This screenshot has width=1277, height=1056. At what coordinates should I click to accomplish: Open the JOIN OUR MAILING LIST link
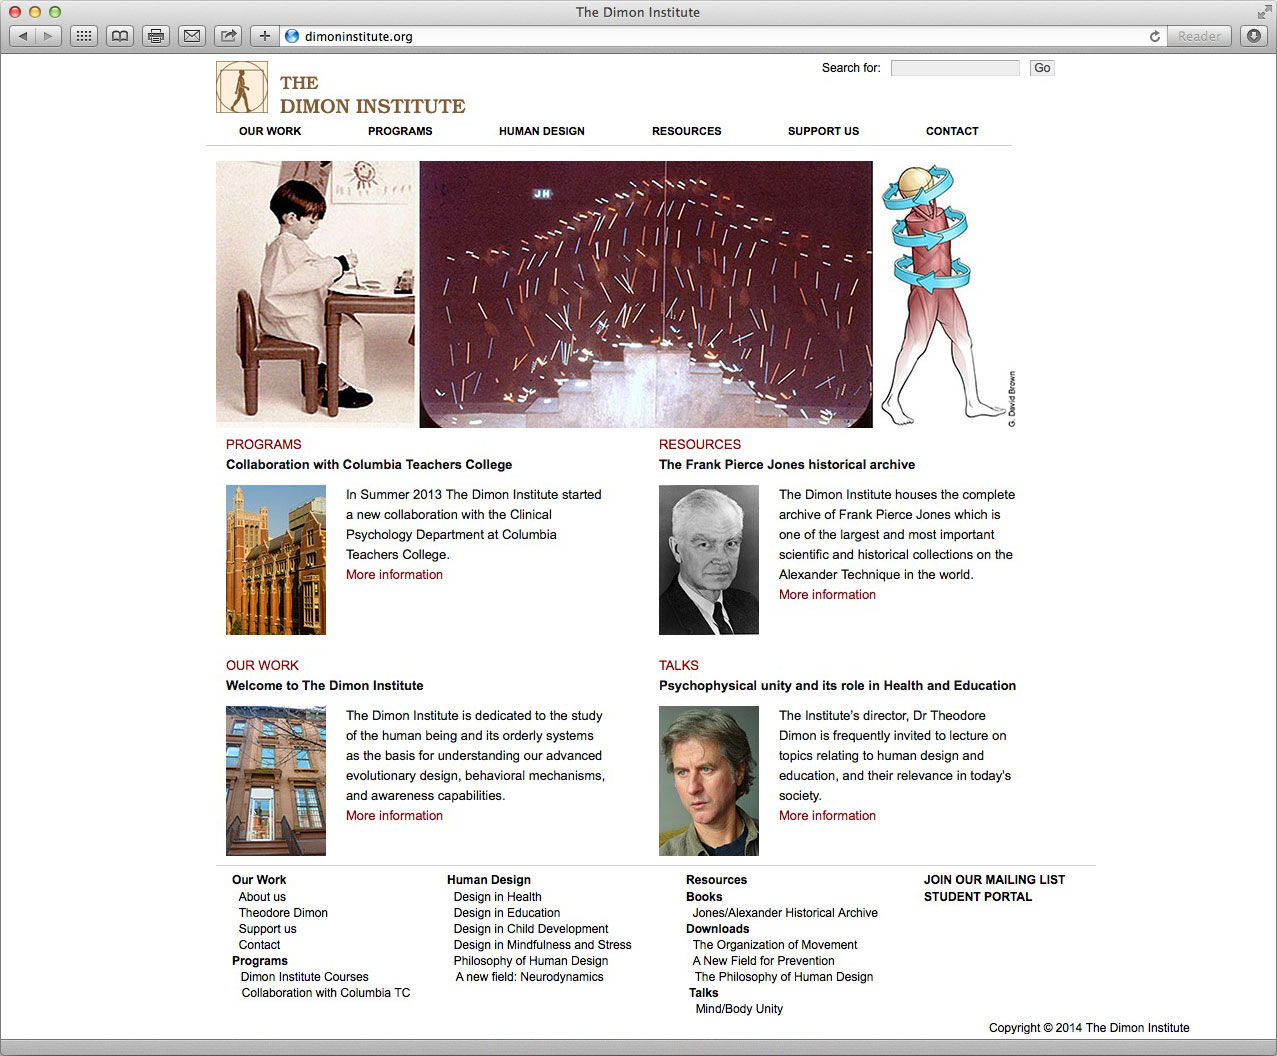tap(994, 880)
